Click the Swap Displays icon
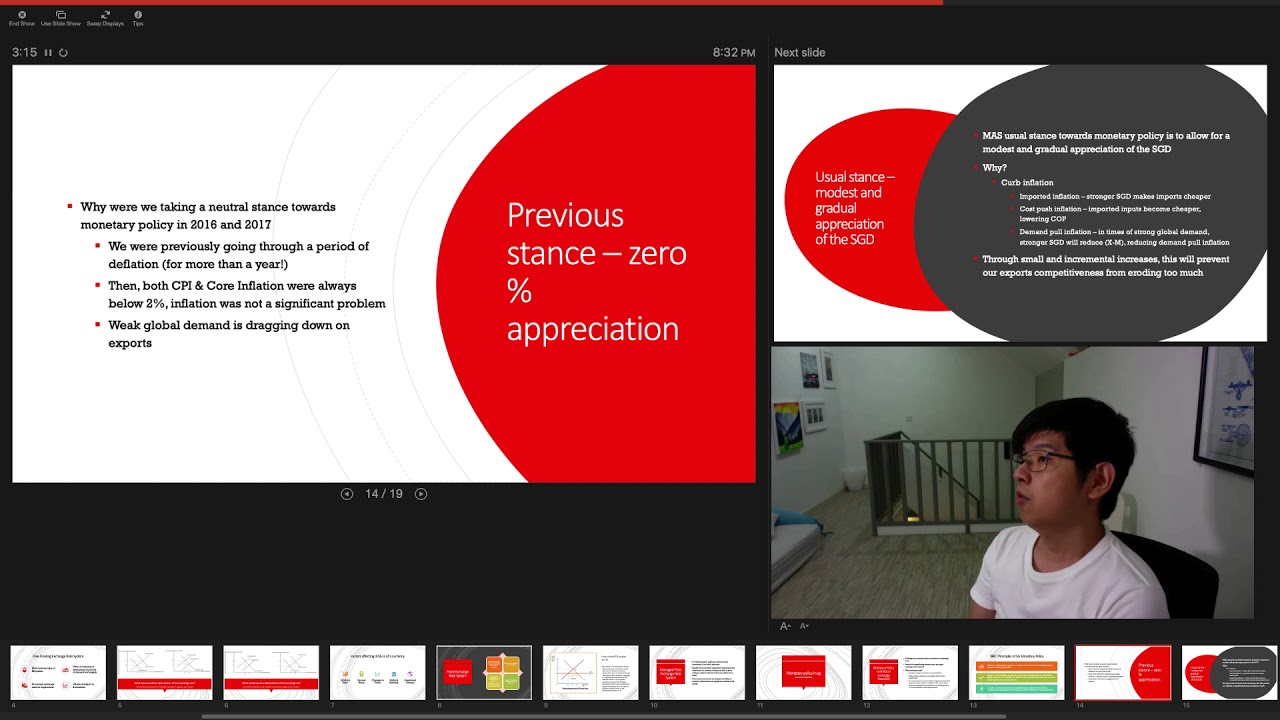This screenshot has height=720, width=1280. tap(105, 15)
